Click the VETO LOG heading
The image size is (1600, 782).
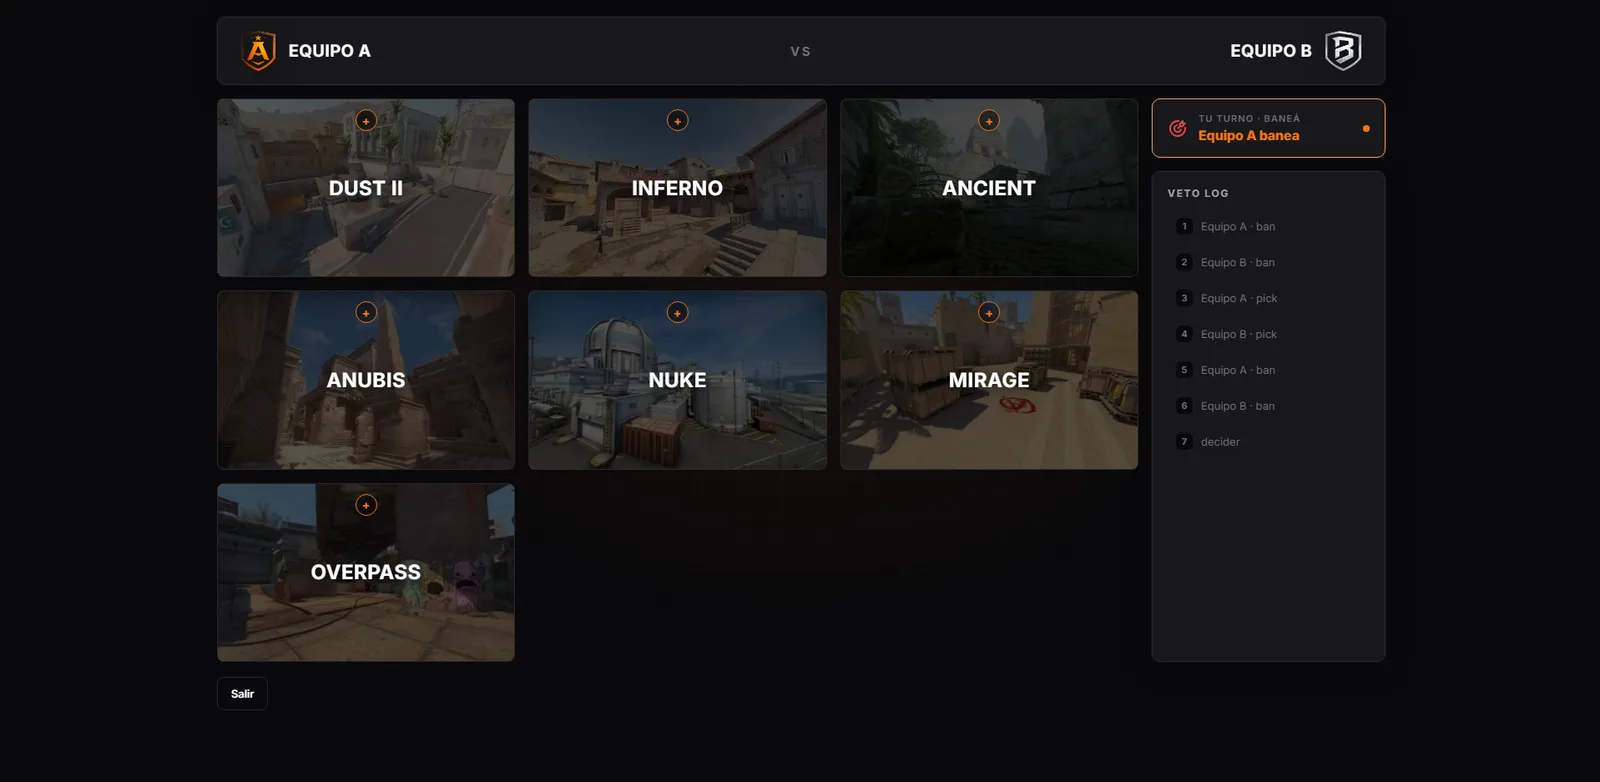[1198, 194]
